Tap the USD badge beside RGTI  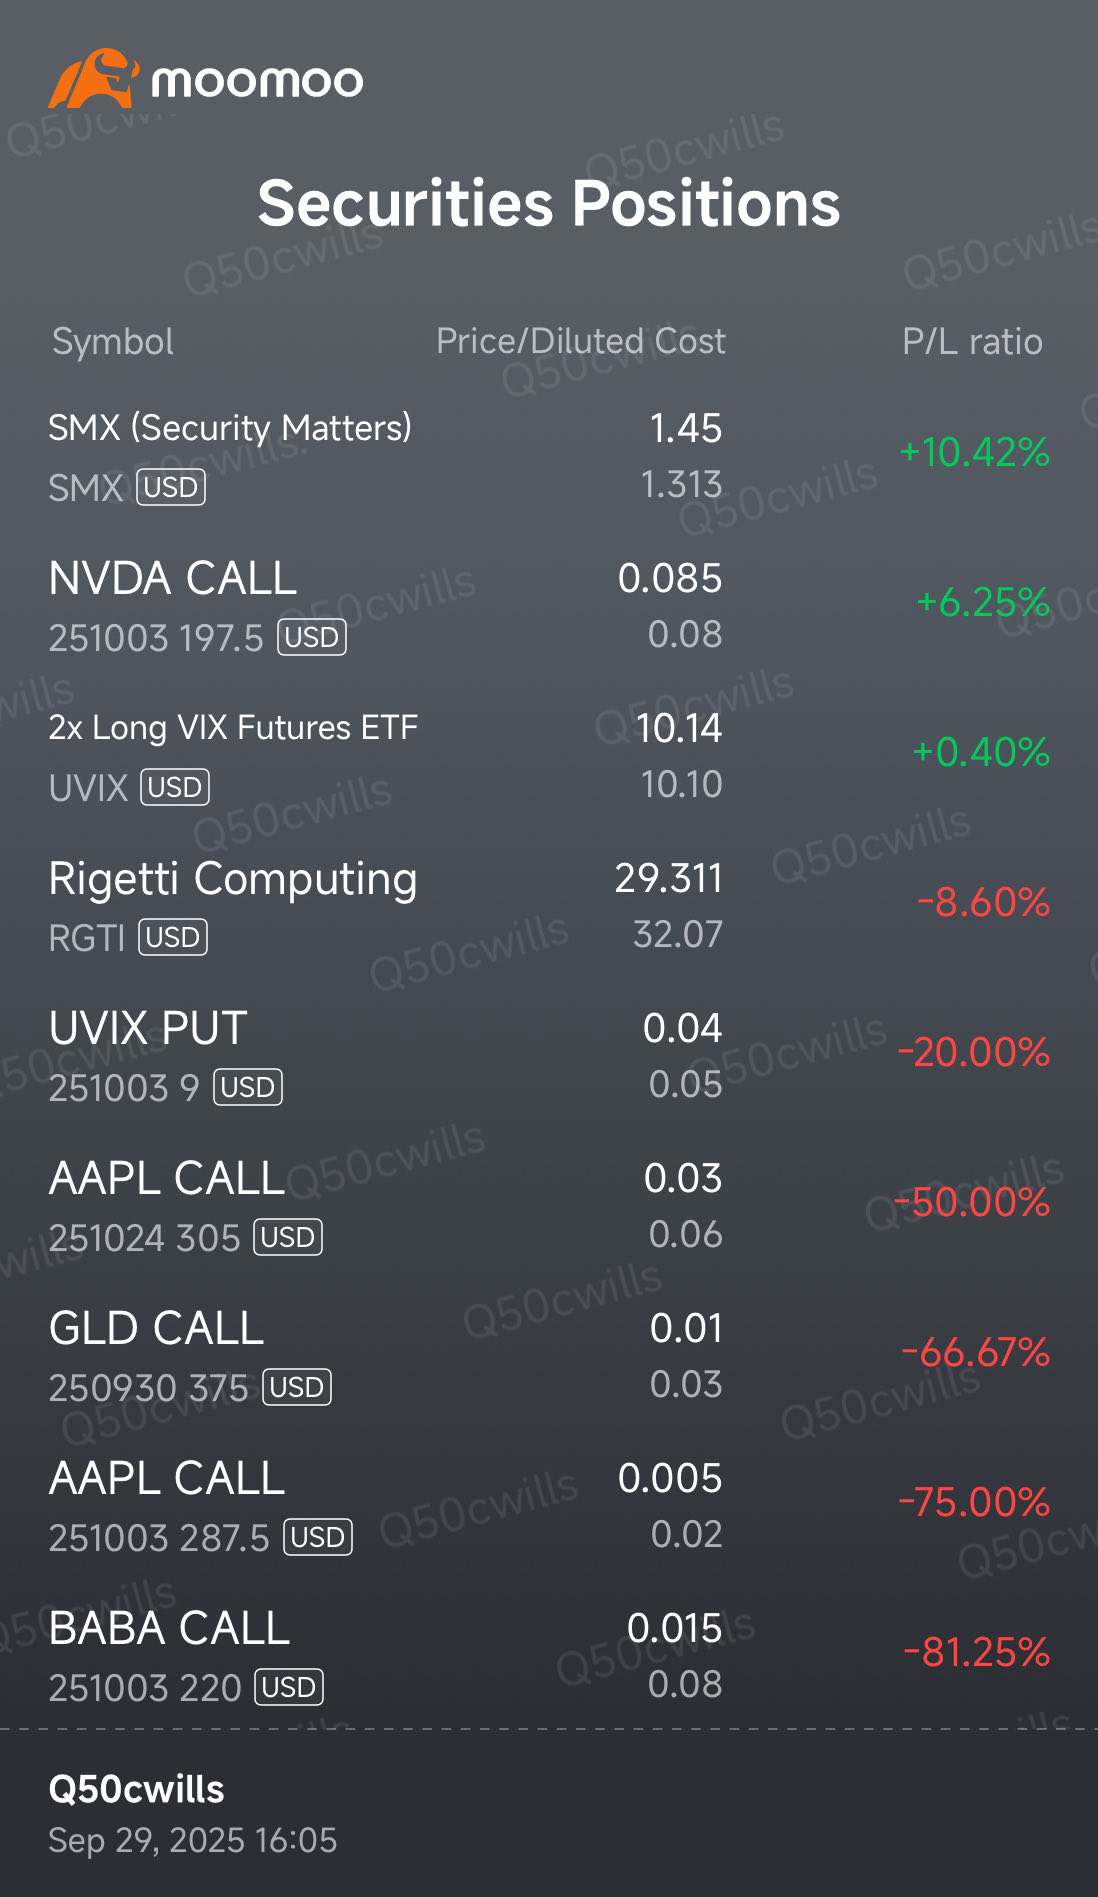tap(173, 937)
